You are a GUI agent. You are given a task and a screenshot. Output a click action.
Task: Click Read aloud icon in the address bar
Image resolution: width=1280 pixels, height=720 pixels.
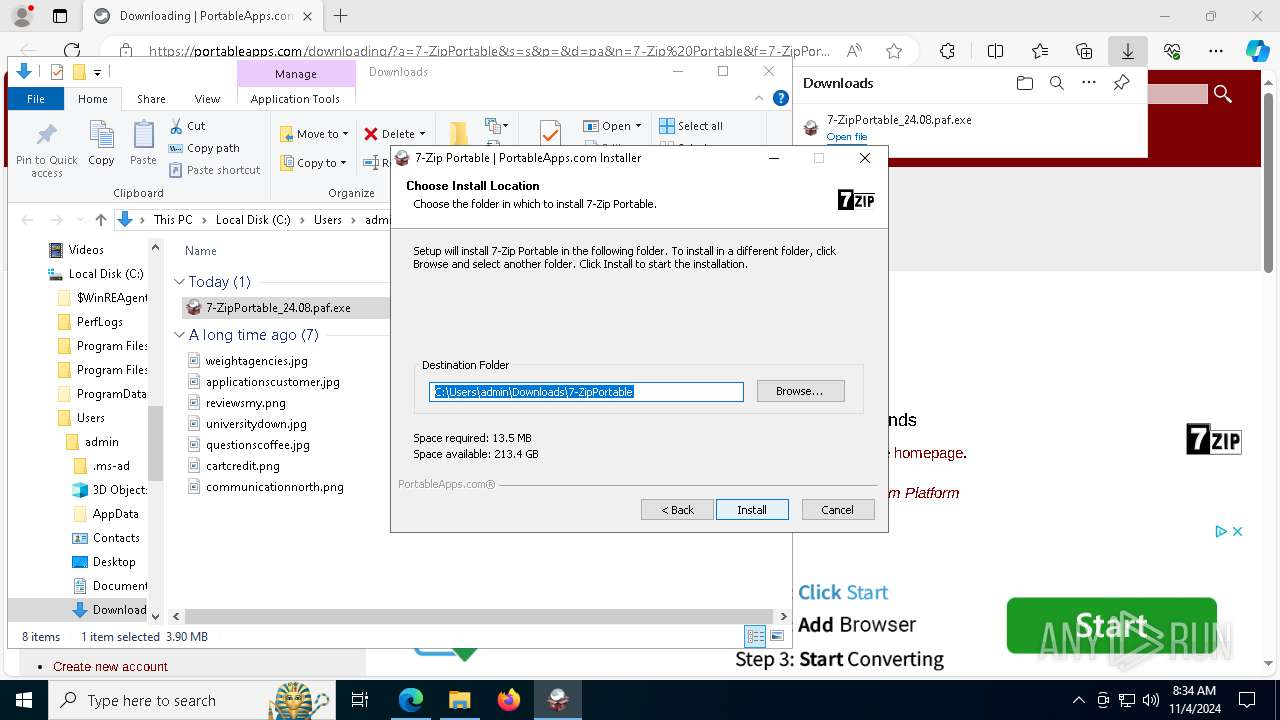click(854, 51)
